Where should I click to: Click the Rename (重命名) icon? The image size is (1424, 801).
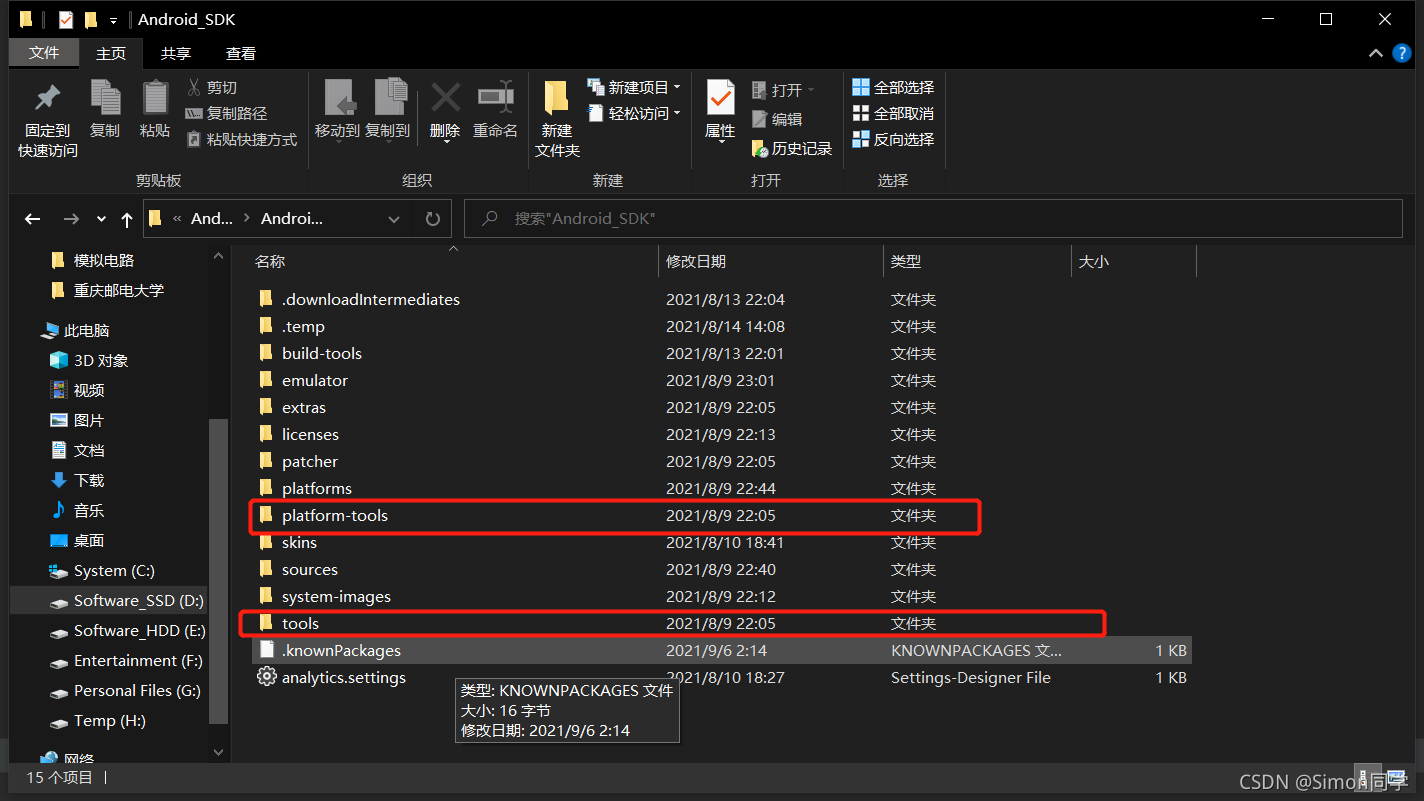[x=495, y=97]
